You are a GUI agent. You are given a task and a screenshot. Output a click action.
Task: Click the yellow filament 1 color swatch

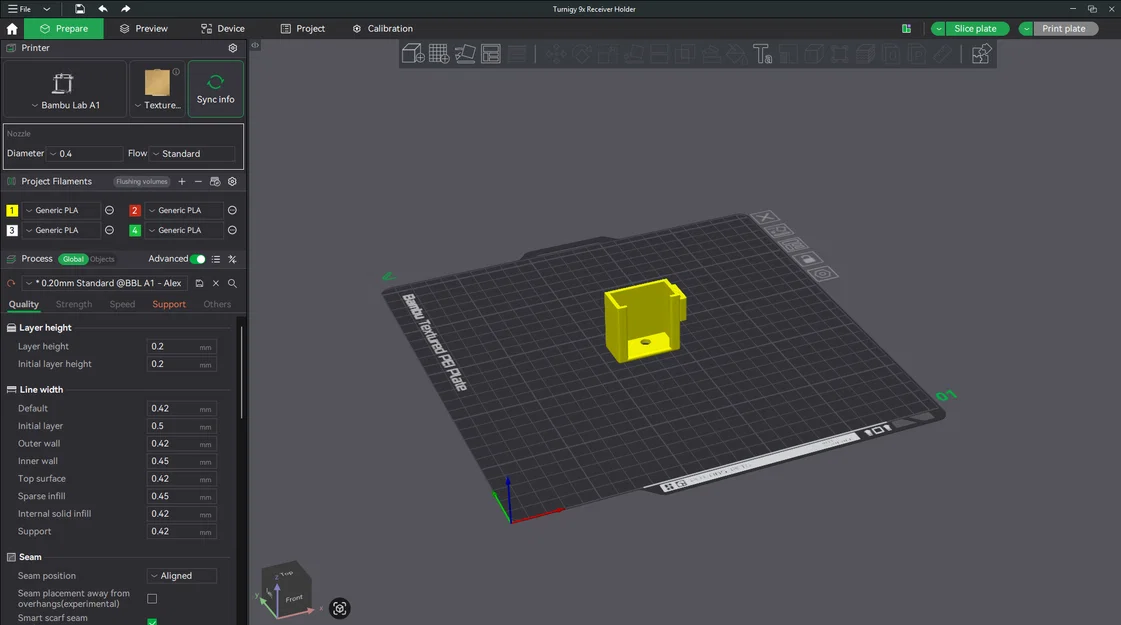[12, 211]
